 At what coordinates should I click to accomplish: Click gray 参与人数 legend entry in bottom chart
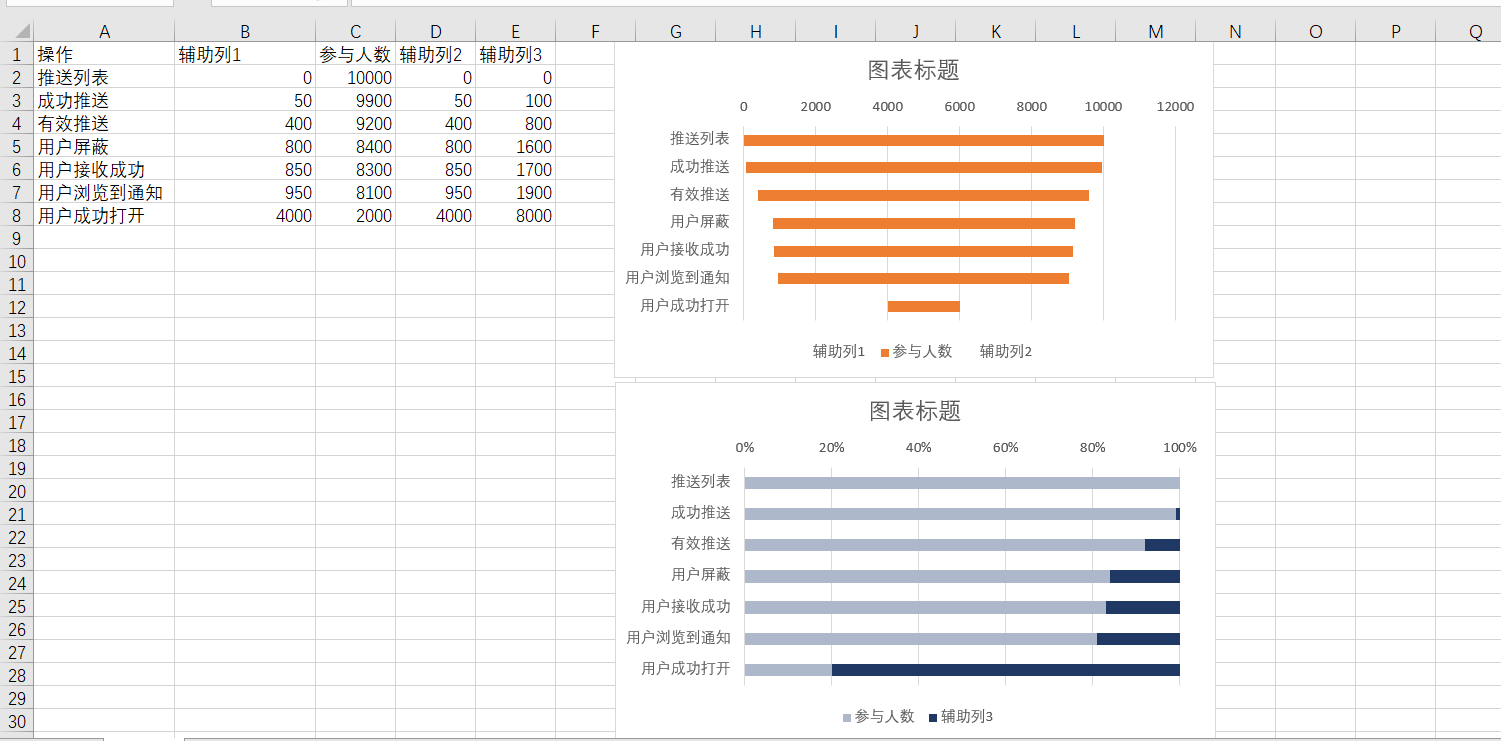point(879,716)
